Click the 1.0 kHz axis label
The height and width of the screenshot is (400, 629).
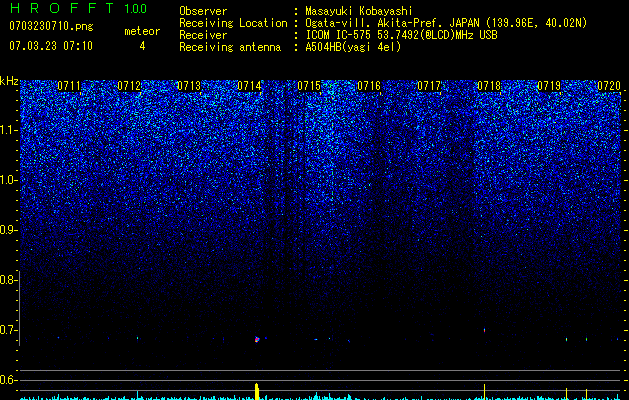pyautogui.click(x=8, y=180)
